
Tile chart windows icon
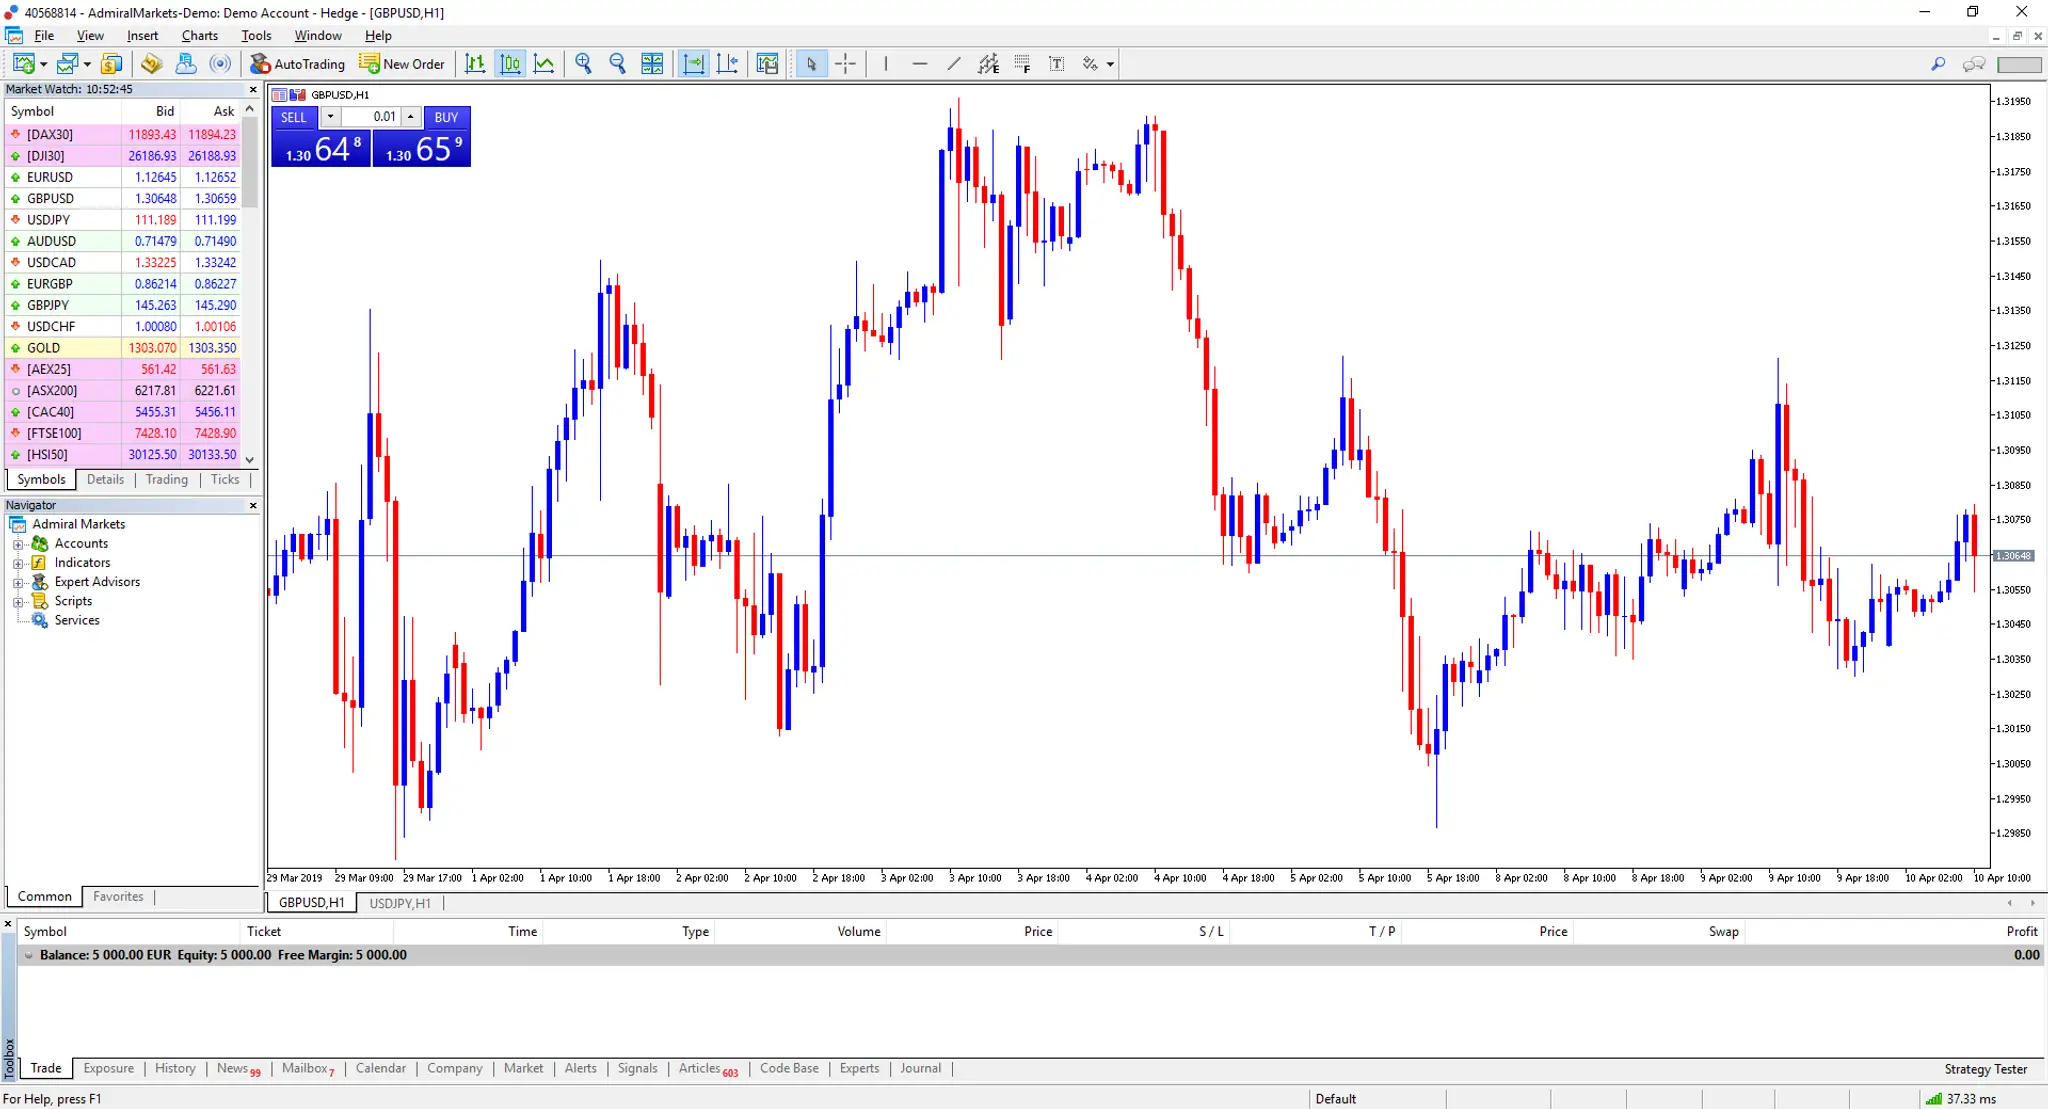pyautogui.click(x=652, y=64)
